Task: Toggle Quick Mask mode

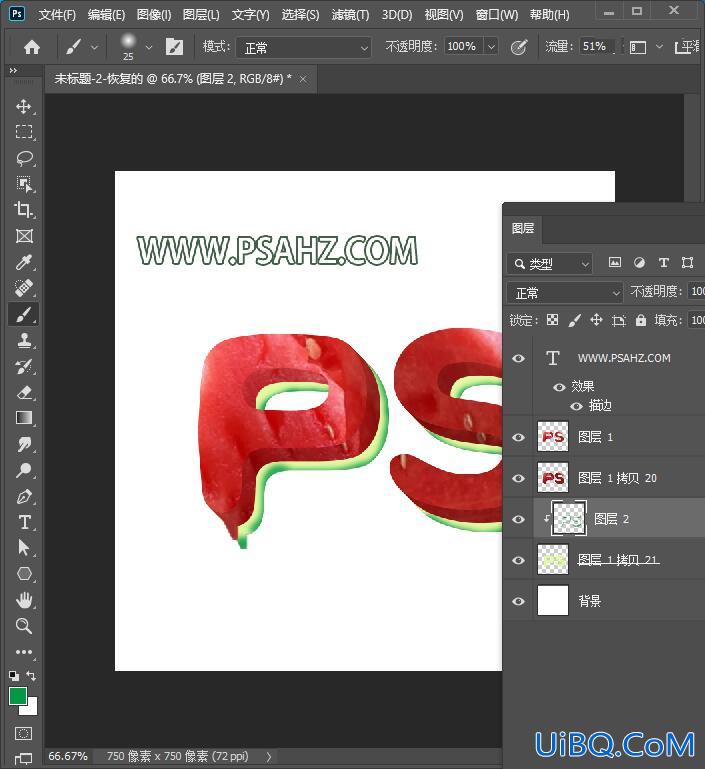Action: 23,733
